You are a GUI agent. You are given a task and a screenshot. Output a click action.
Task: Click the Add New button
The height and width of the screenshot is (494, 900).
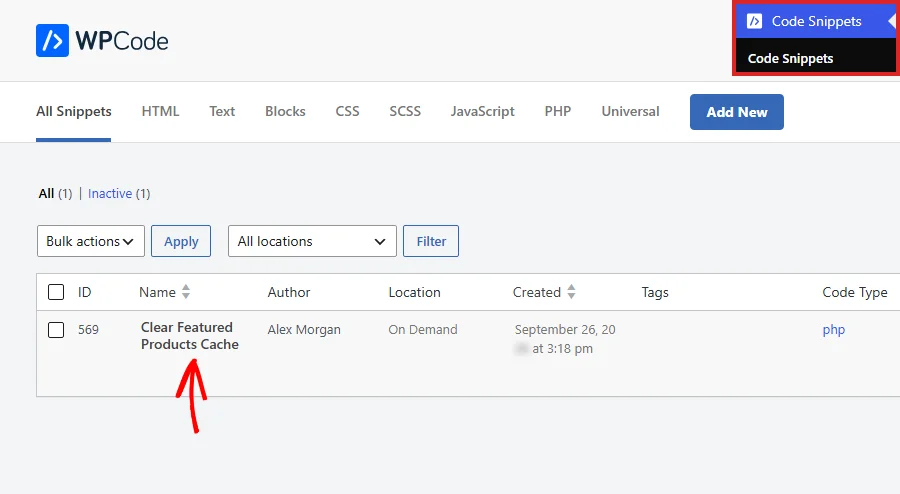[737, 112]
